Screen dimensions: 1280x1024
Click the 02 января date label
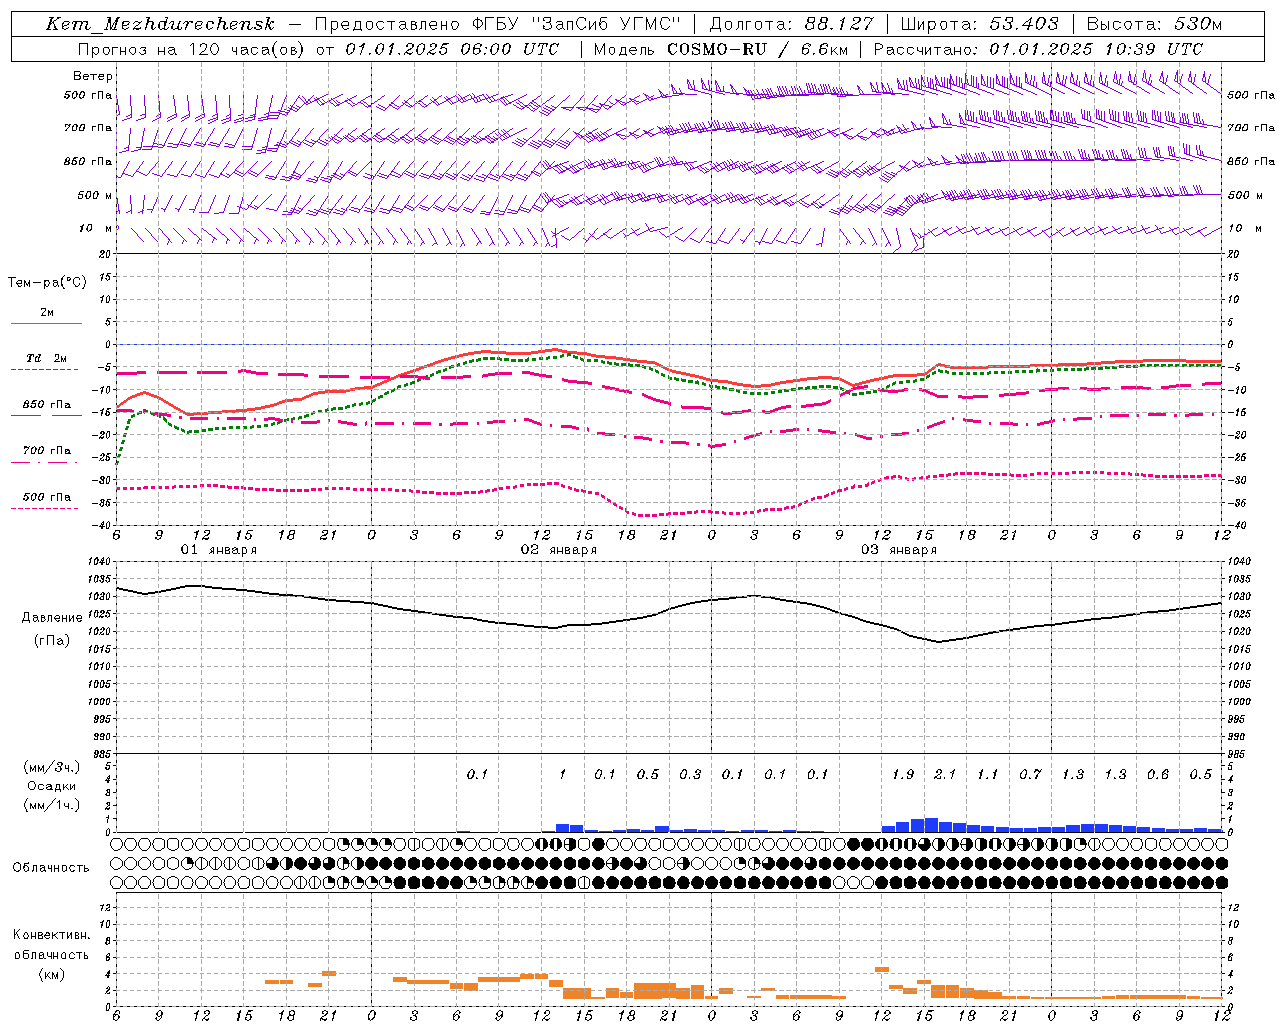[x=558, y=550]
